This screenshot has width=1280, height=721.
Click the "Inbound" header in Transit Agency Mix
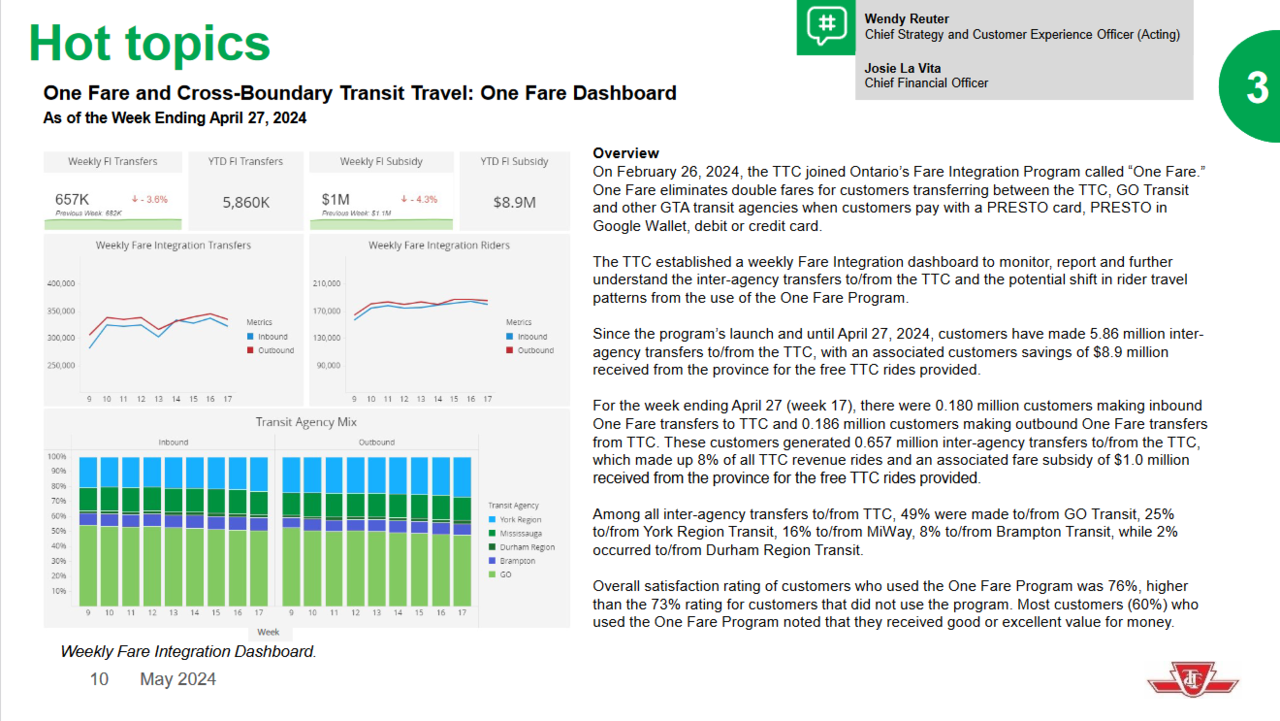tap(173, 442)
